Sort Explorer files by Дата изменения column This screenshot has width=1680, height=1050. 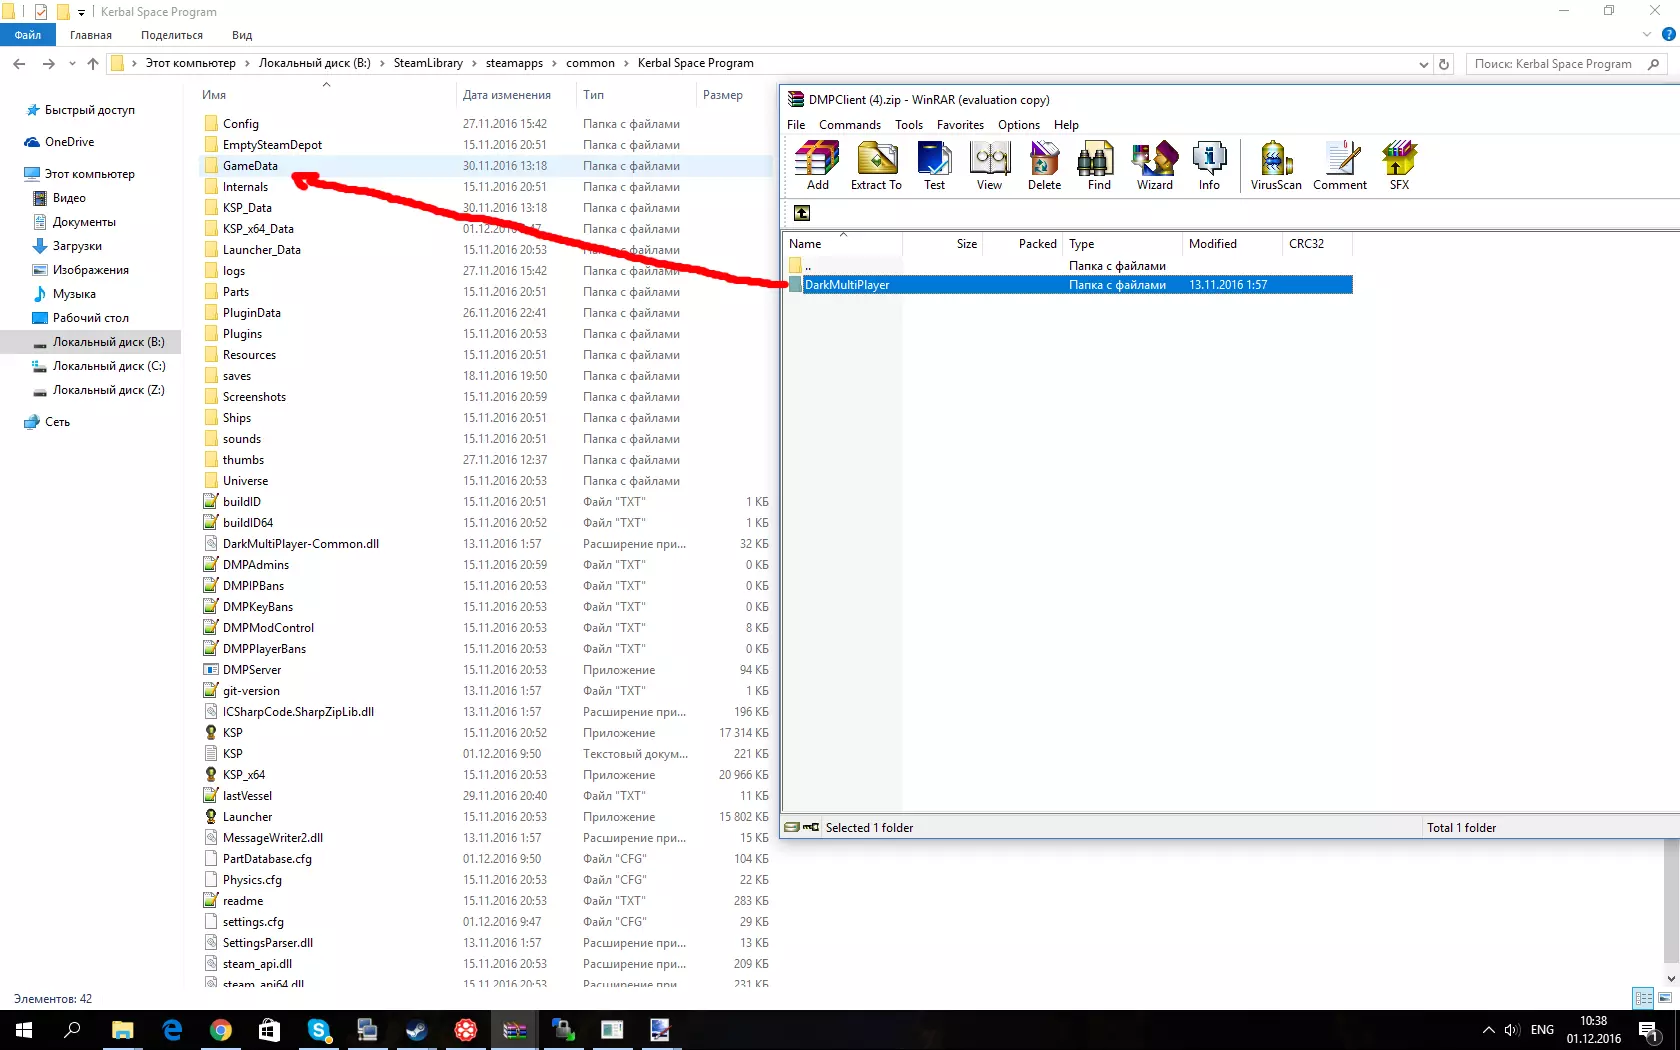tap(515, 95)
